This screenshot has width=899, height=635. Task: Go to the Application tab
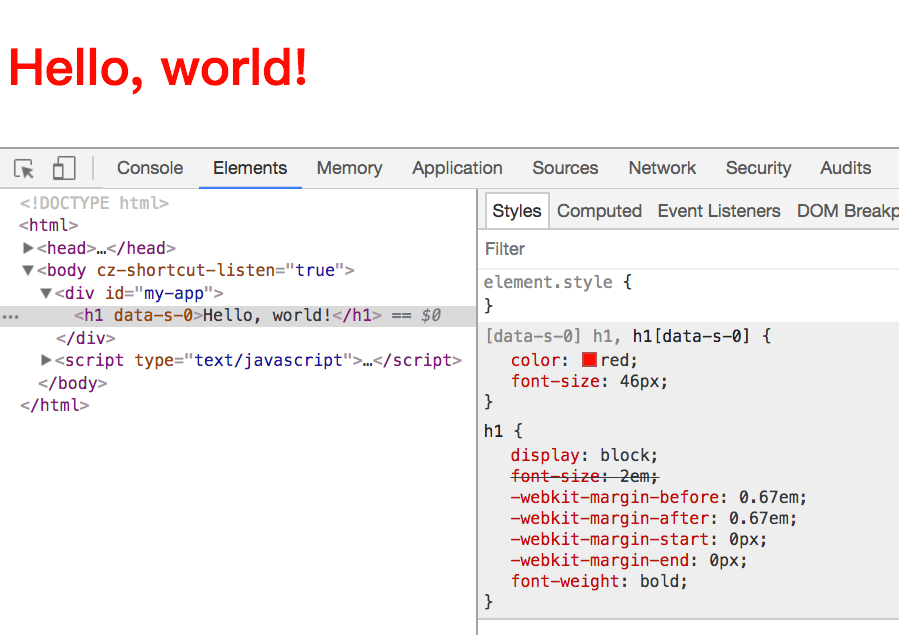coord(457,168)
